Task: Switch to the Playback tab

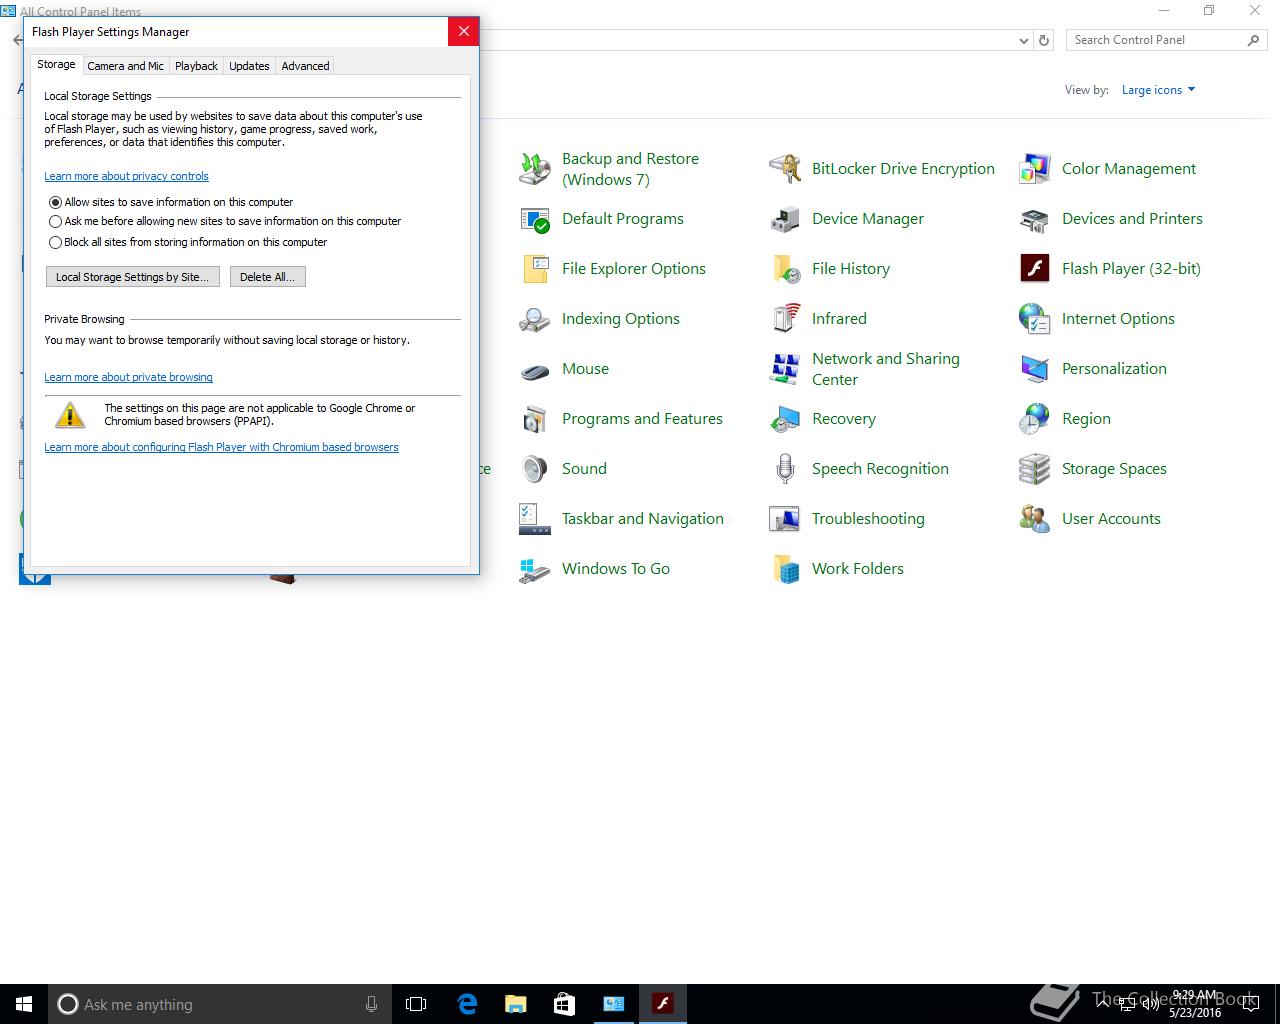Action: [196, 66]
